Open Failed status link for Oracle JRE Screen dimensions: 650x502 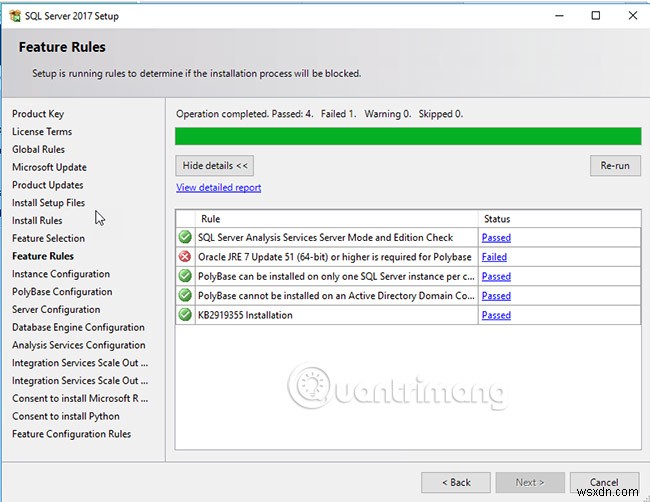[x=494, y=257]
